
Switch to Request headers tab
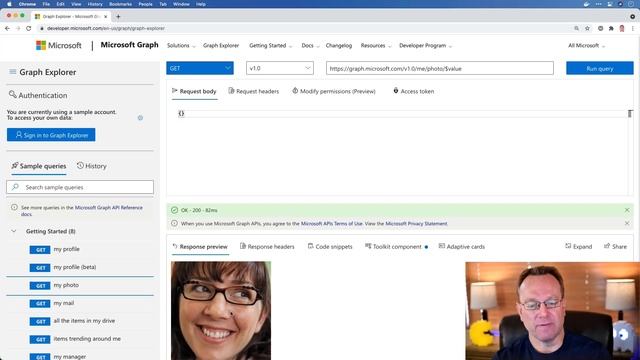click(253, 91)
